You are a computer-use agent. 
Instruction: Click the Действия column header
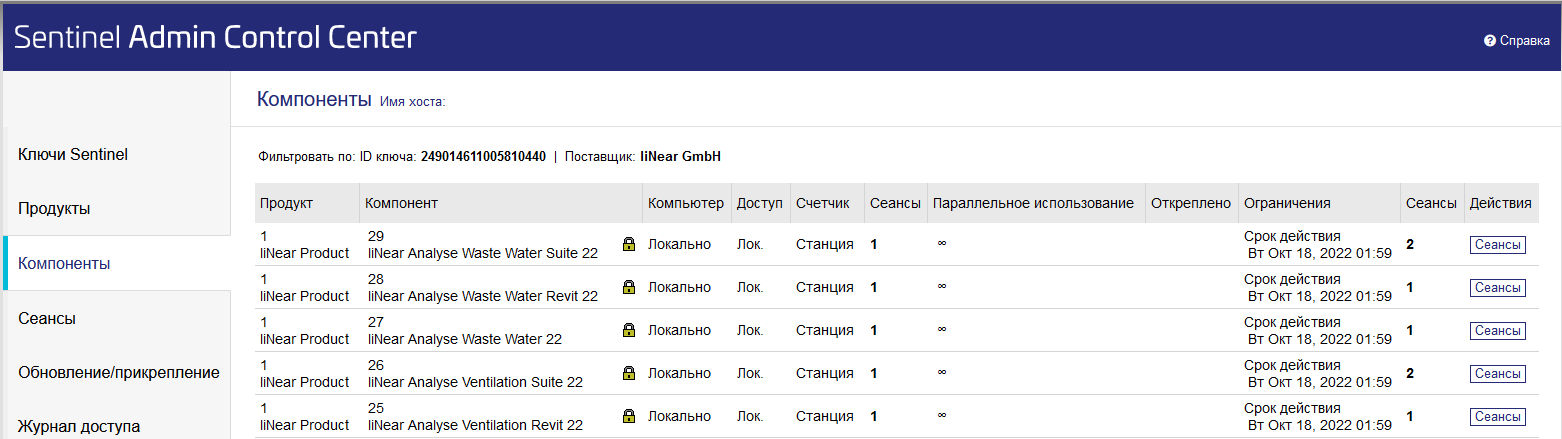[1500, 203]
